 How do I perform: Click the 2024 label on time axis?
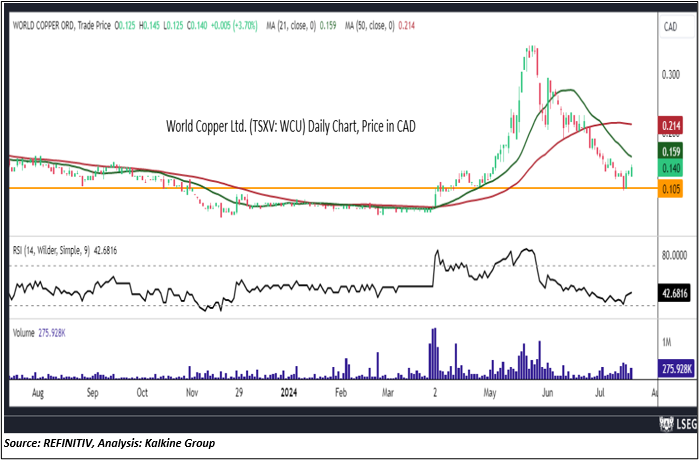tap(288, 394)
